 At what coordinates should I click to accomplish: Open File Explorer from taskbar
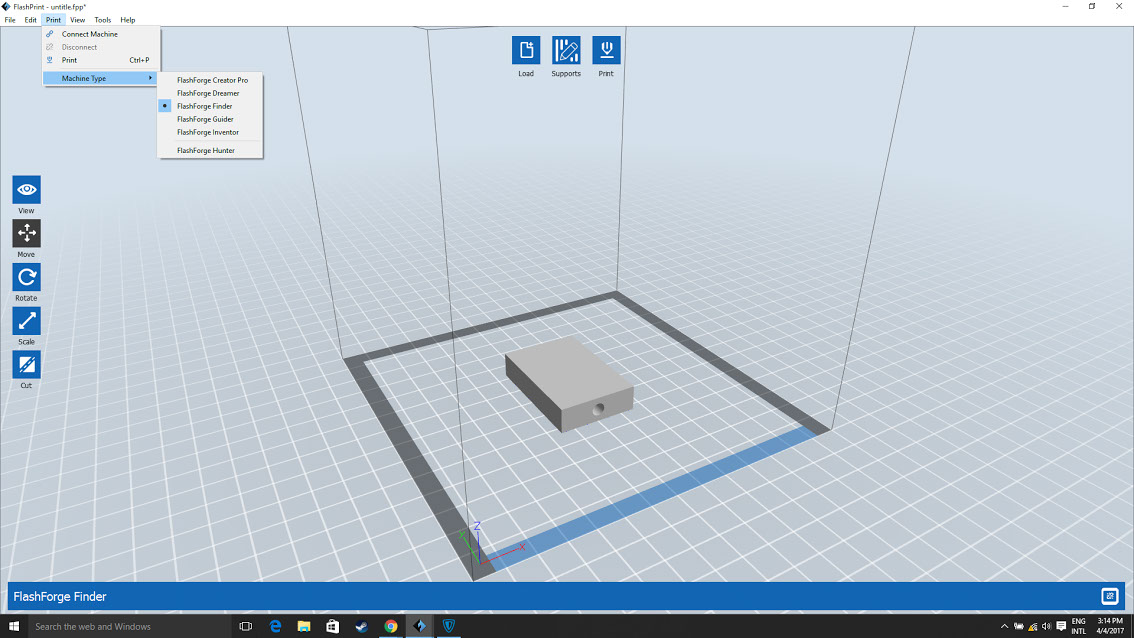(x=304, y=626)
